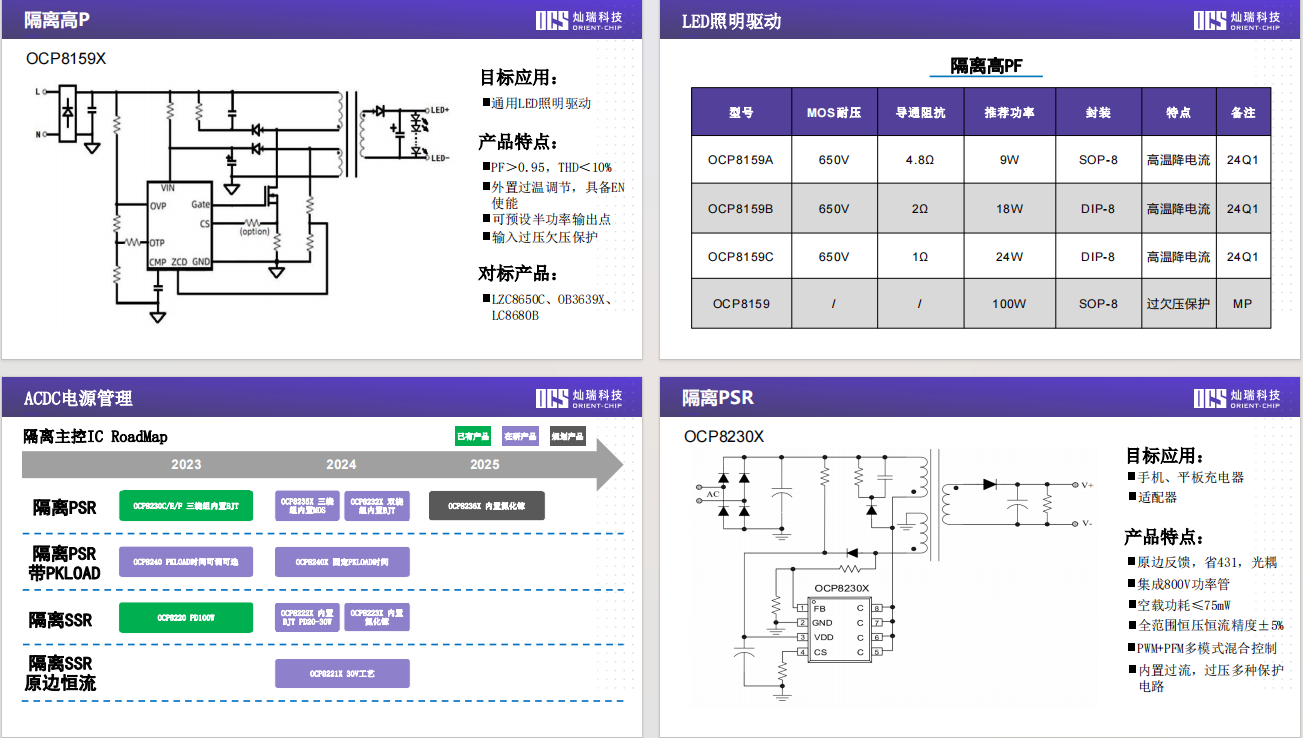
Task: Click the PF>0.95, THD<10% bullet
Action: pyautogui.click(x=546, y=167)
